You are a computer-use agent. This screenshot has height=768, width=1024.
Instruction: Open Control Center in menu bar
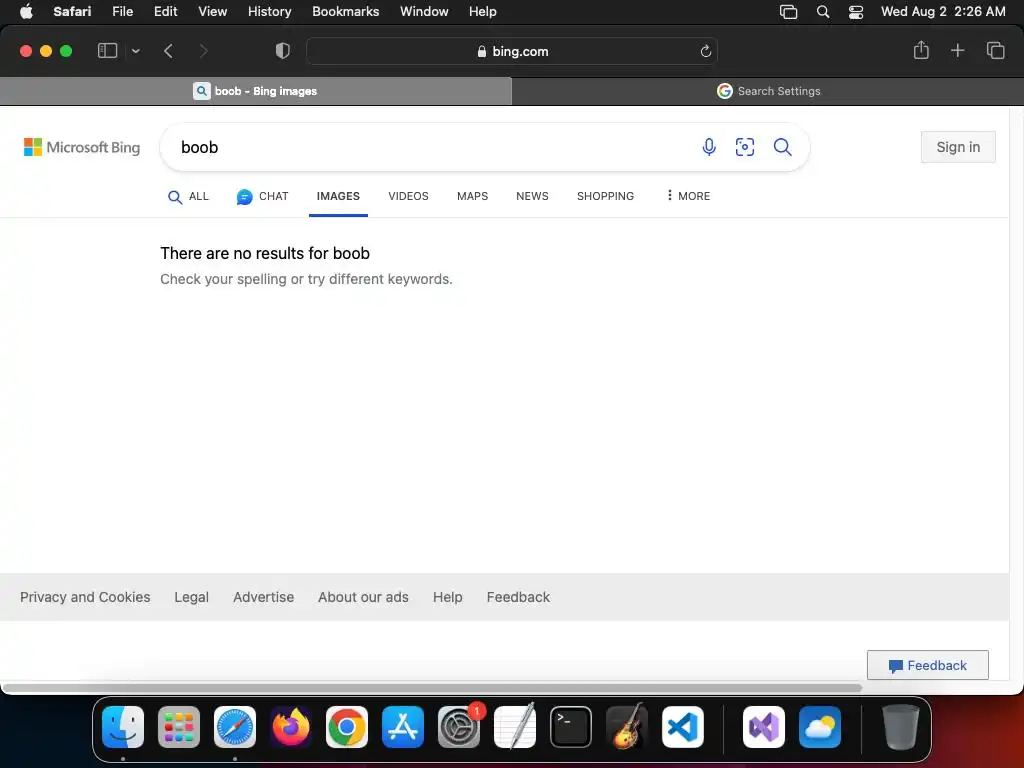tap(856, 12)
